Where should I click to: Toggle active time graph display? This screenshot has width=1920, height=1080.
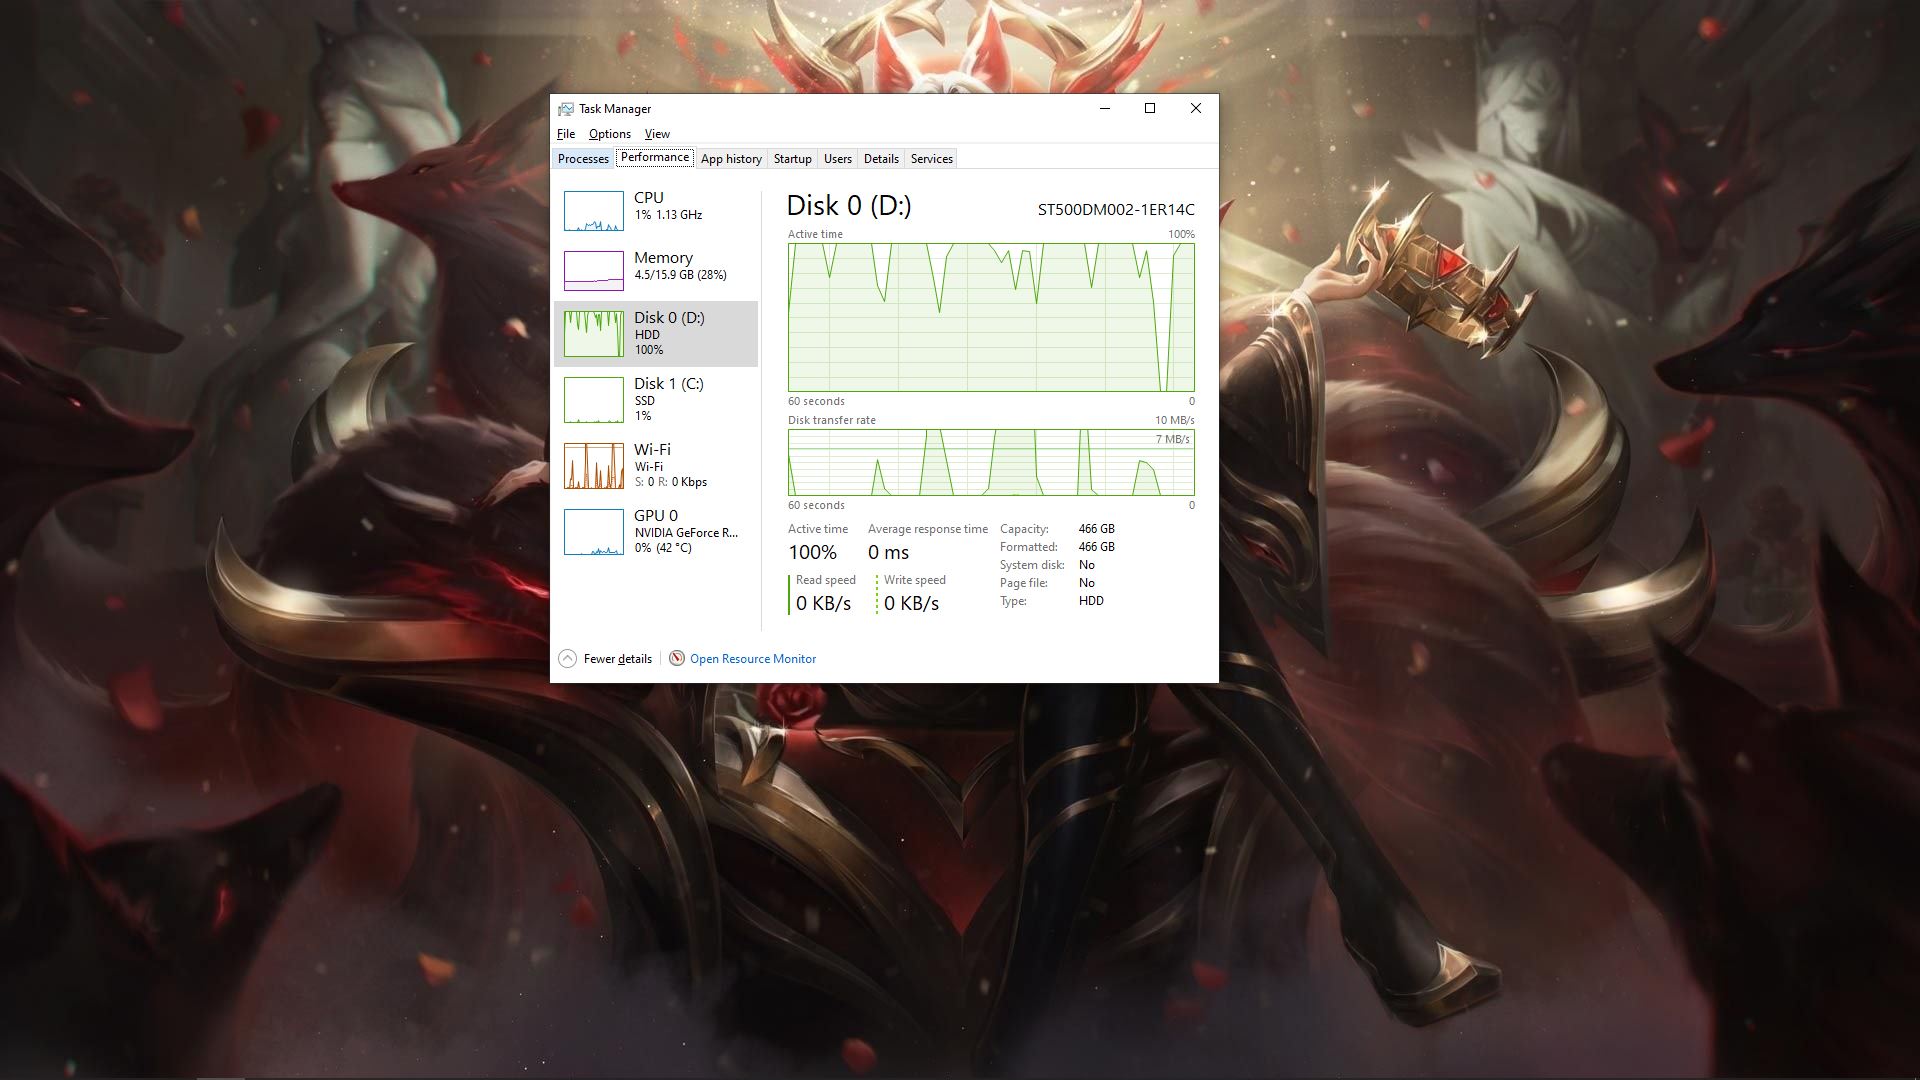click(990, 316)
